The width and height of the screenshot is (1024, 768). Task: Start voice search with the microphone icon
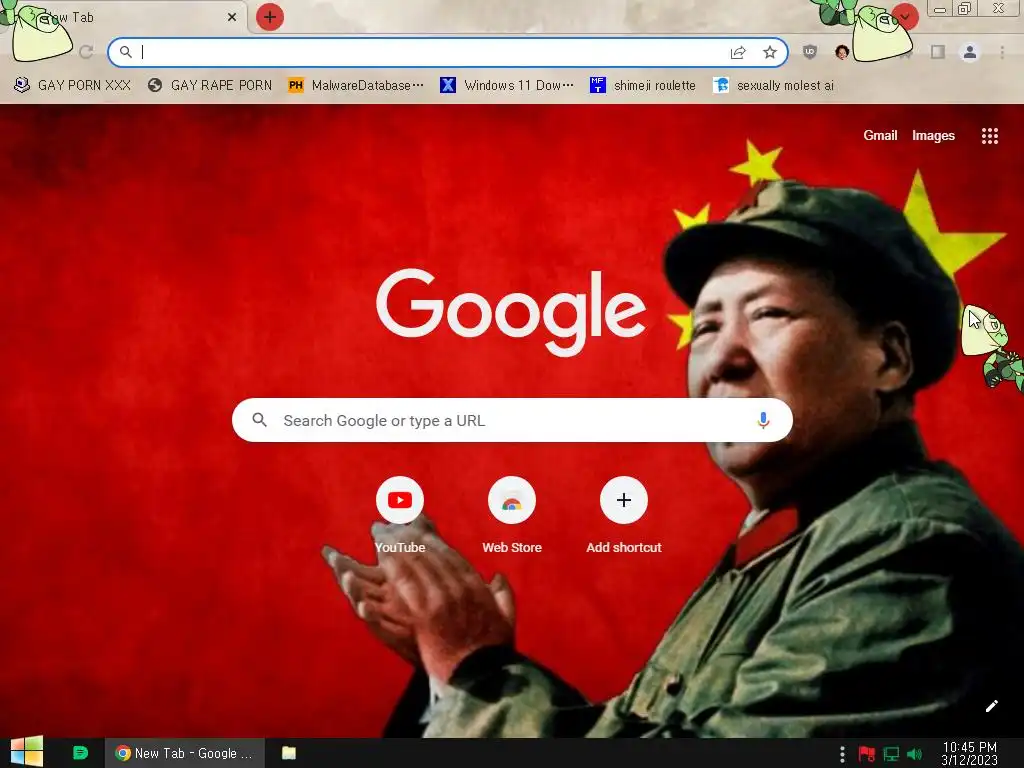point(763,420)
